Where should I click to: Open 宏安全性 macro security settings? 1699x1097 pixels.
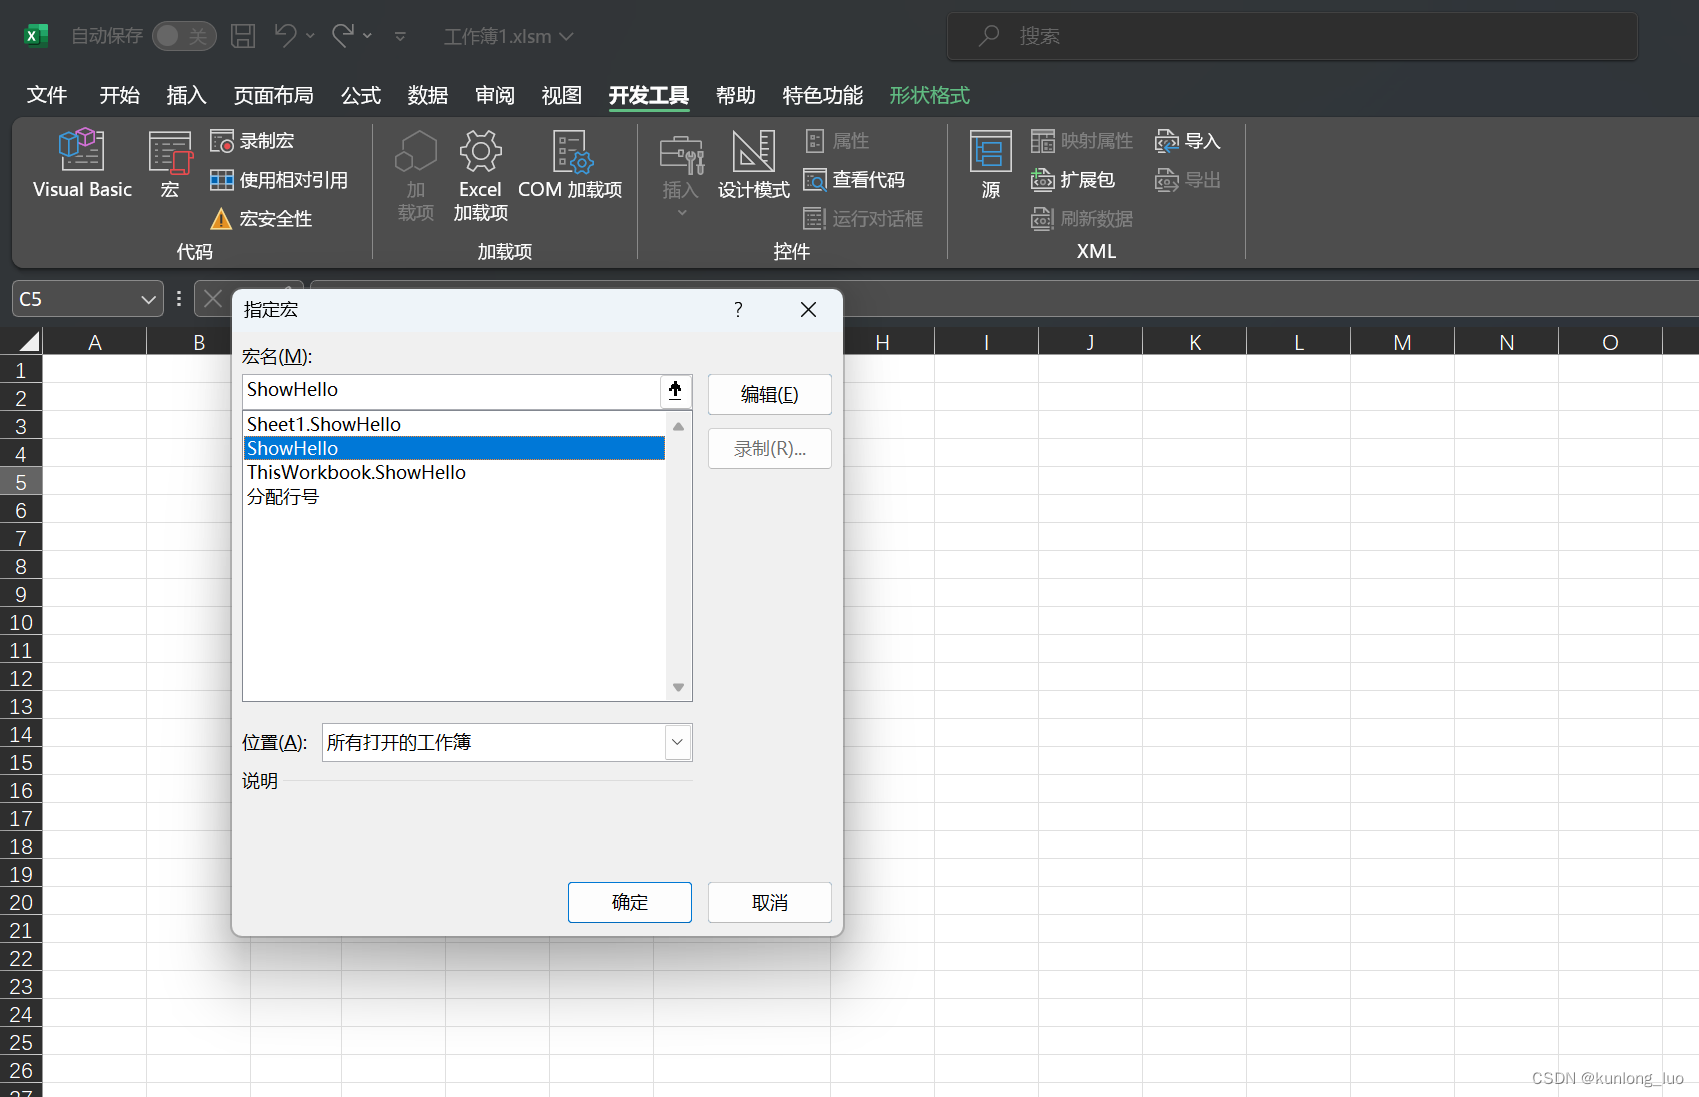(x=261, y=219)
